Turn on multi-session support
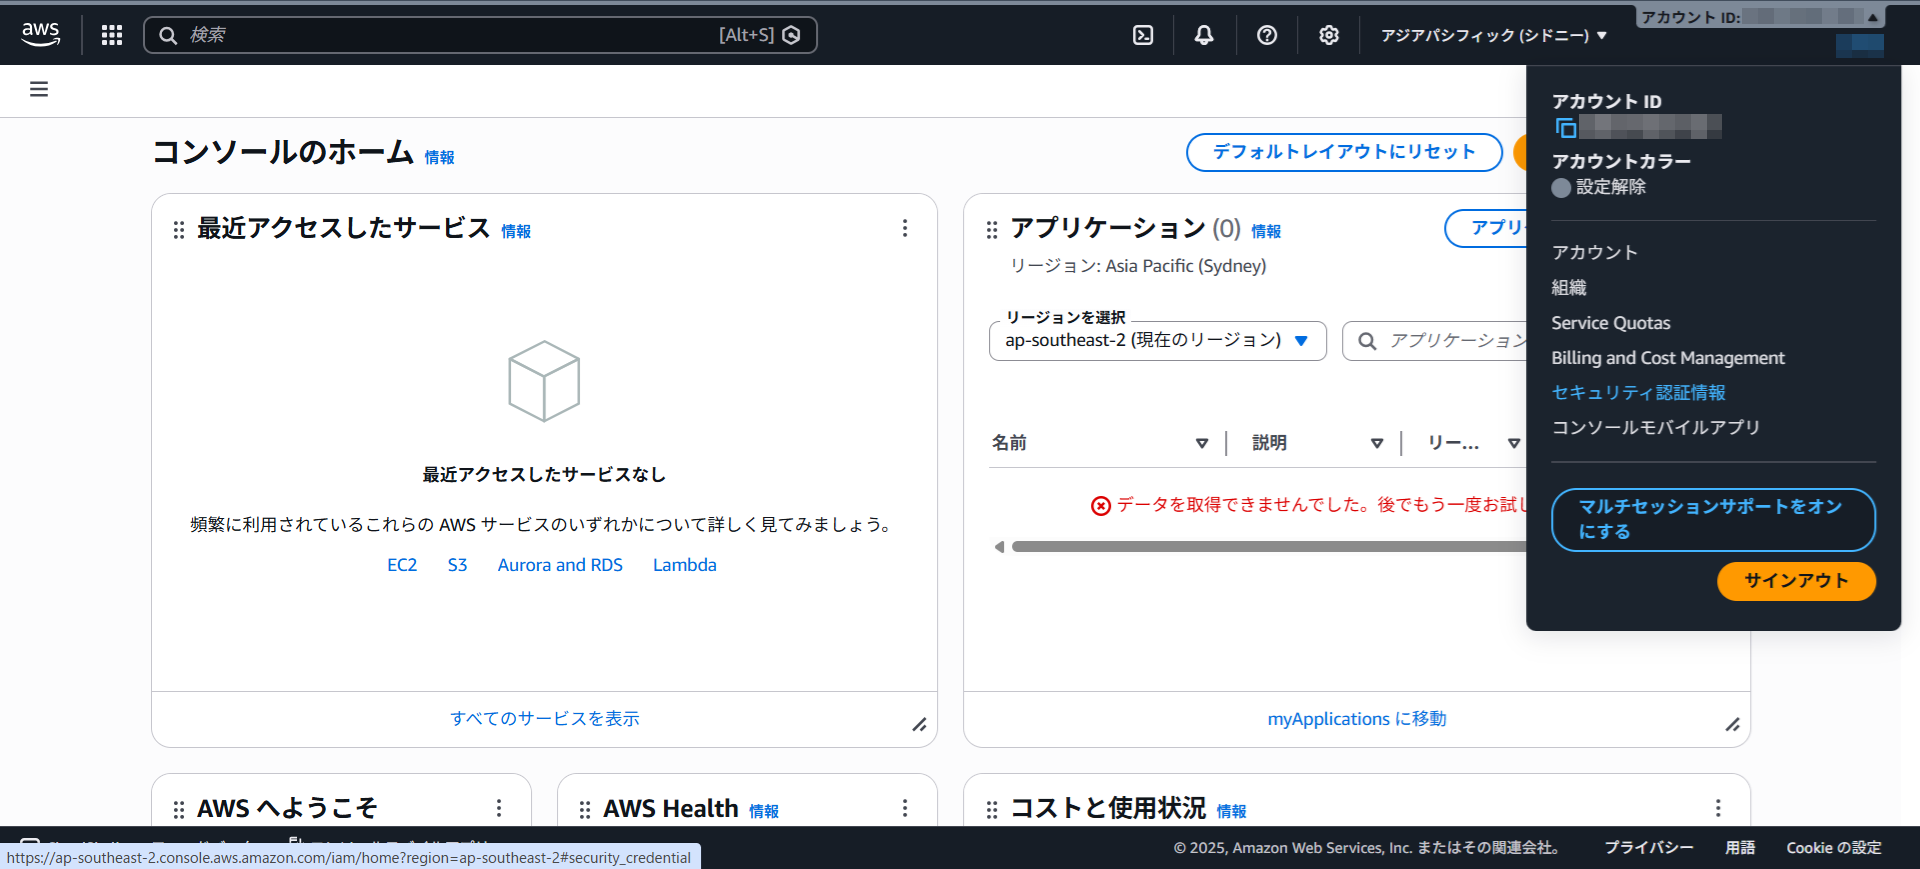The width and height of the screenshot is (1920, 869). pyautogui.click(x=1712, y=519)
